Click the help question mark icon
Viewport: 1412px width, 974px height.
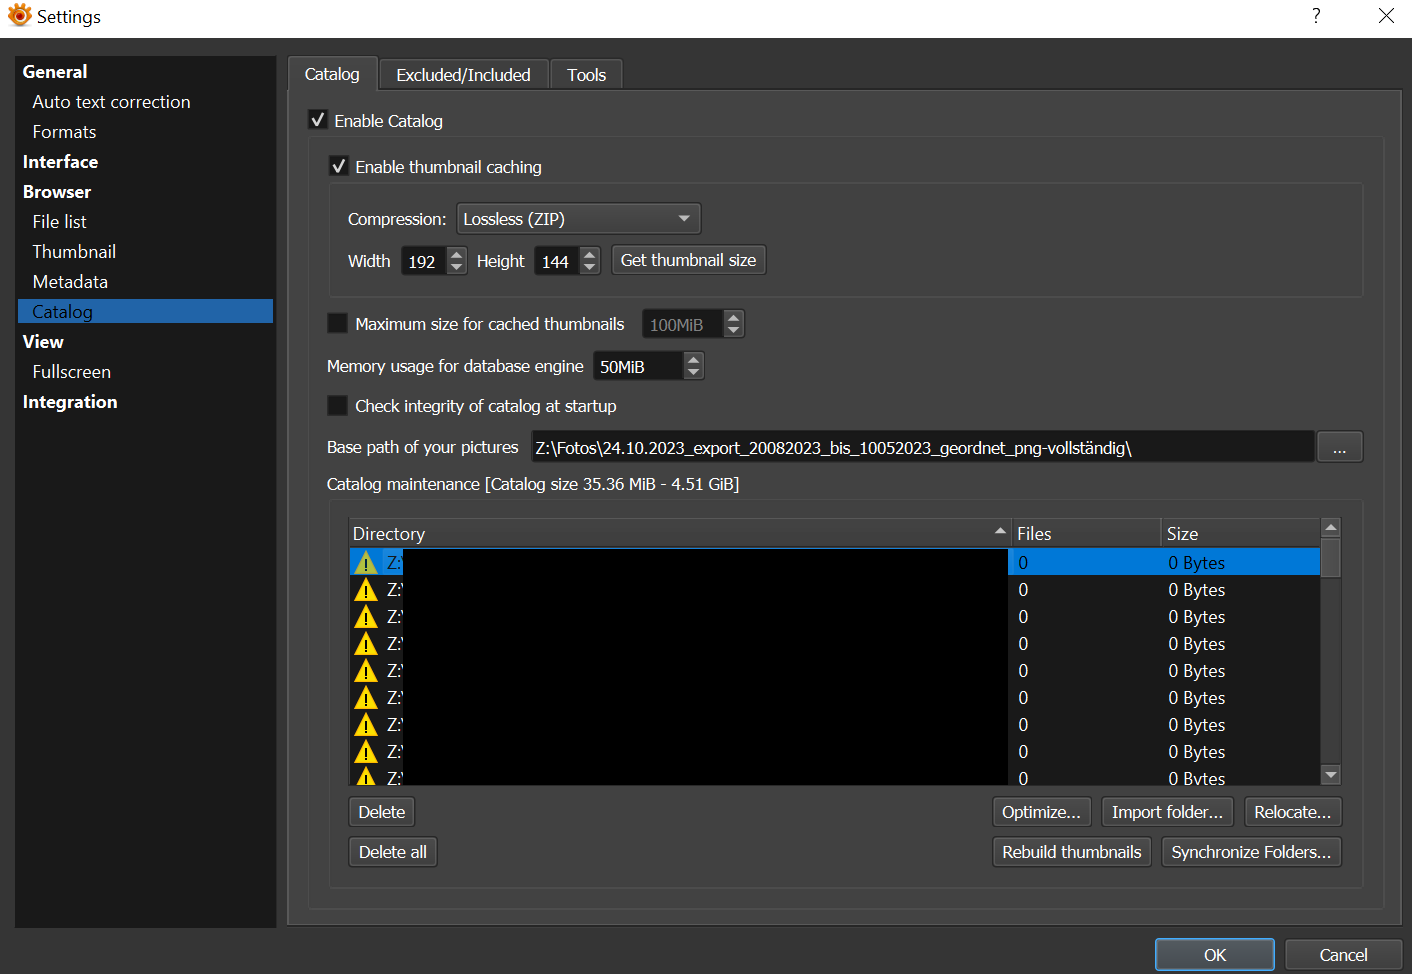tap(1316, 15)
